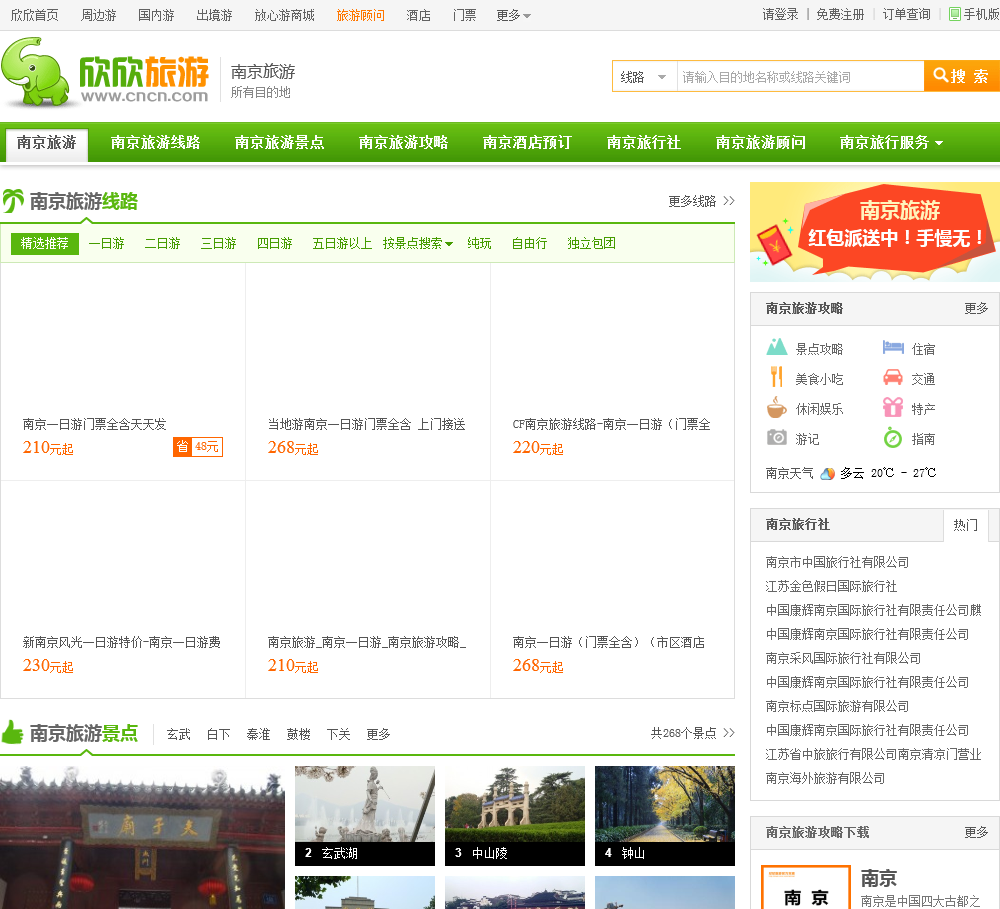Open the mountain 景点攻略 guide icon
The width and height of the screenshot is (1000, 909).
[776, 347]
